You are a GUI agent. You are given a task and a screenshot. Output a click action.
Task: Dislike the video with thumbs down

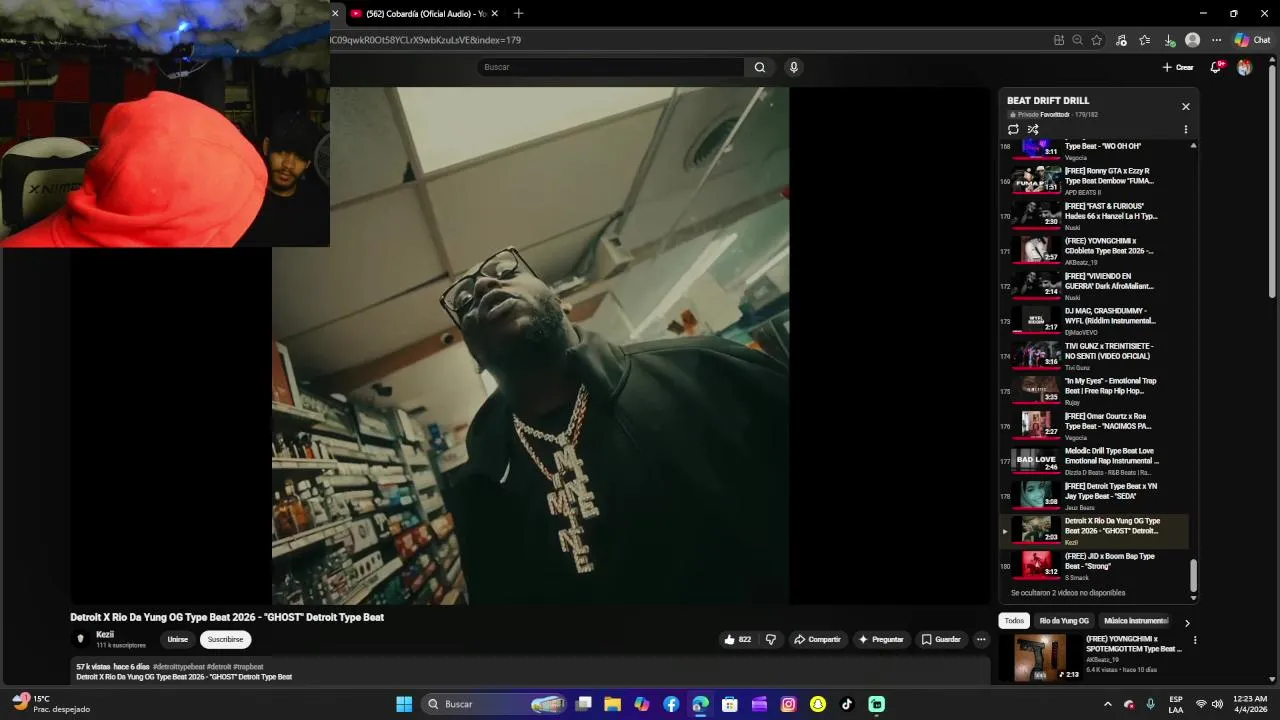tap(770, 639)
